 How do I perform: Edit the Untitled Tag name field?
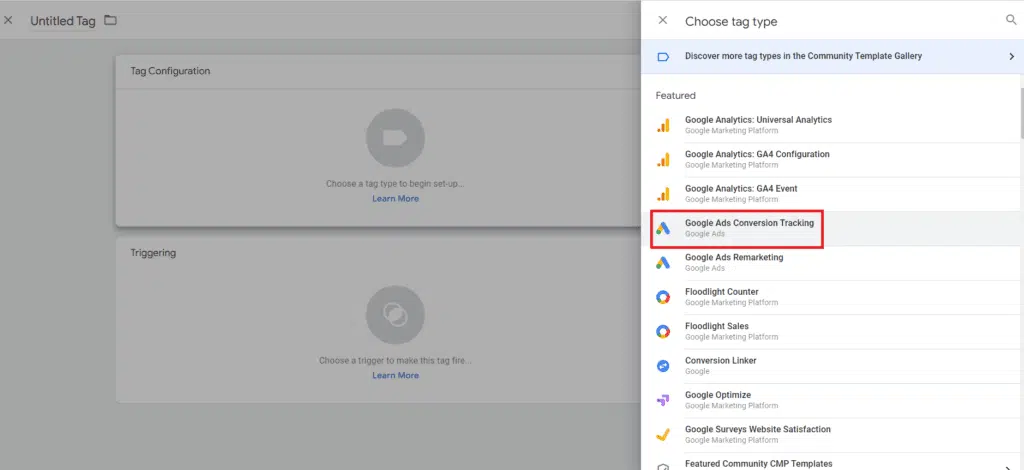[x=63, y=21]
